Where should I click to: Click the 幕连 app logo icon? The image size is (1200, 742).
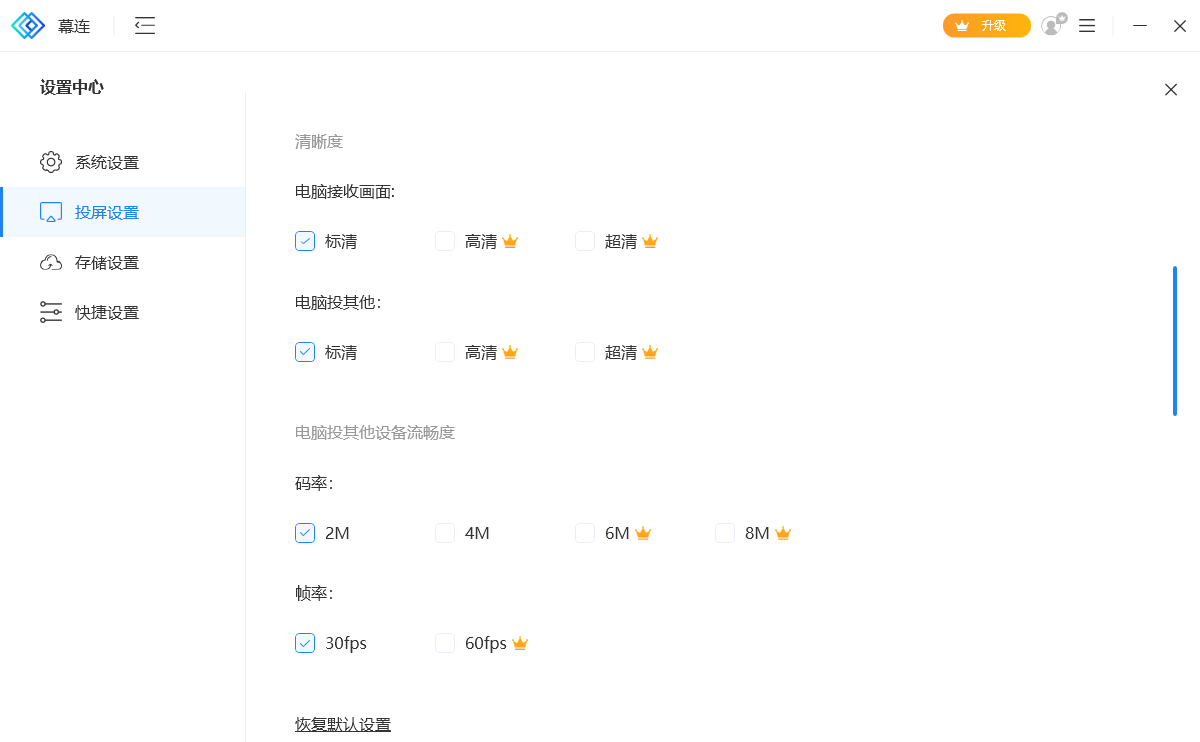coord(28,26)
